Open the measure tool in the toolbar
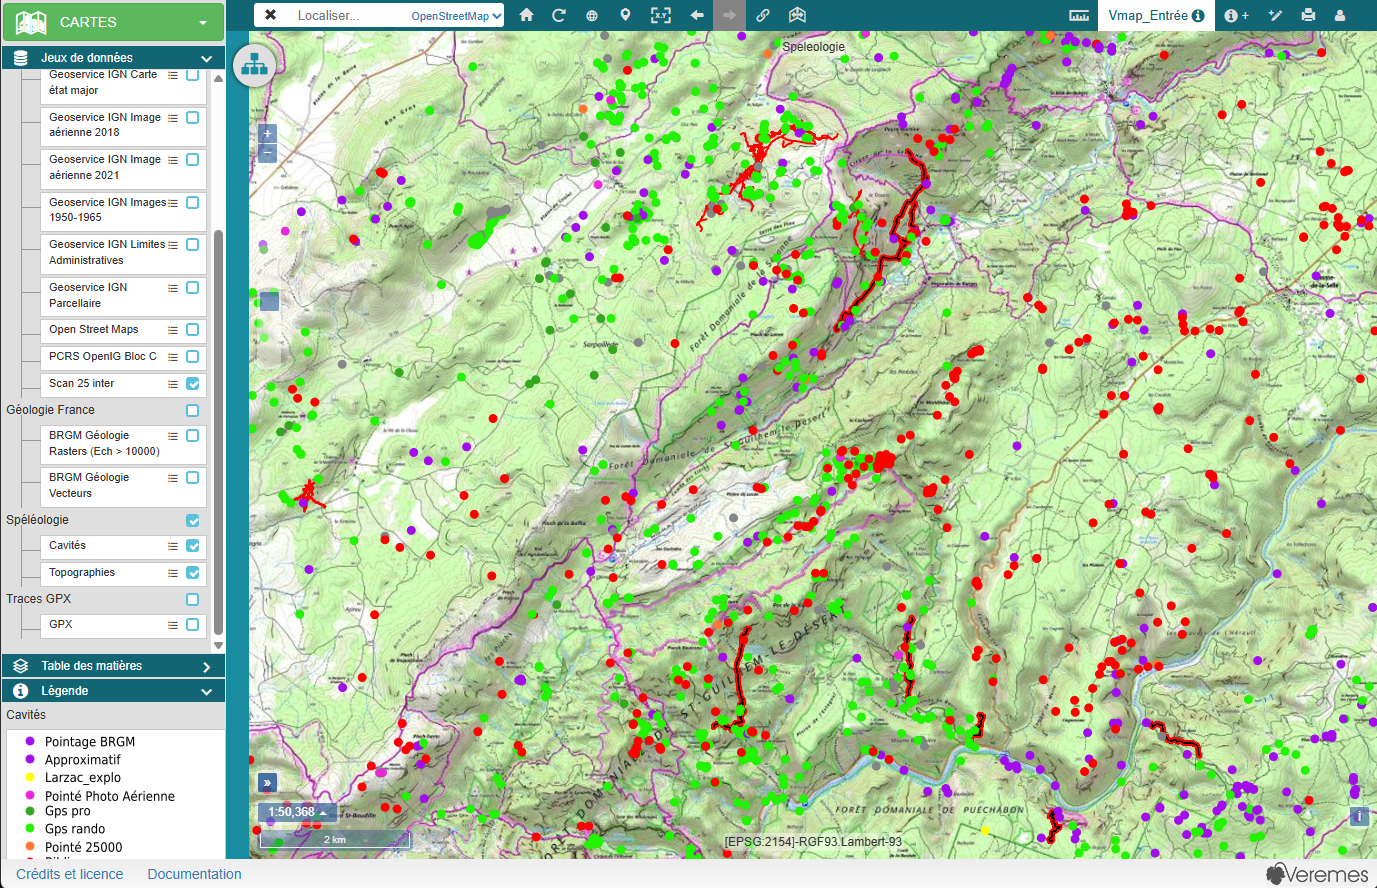 tap(1081, 15)
